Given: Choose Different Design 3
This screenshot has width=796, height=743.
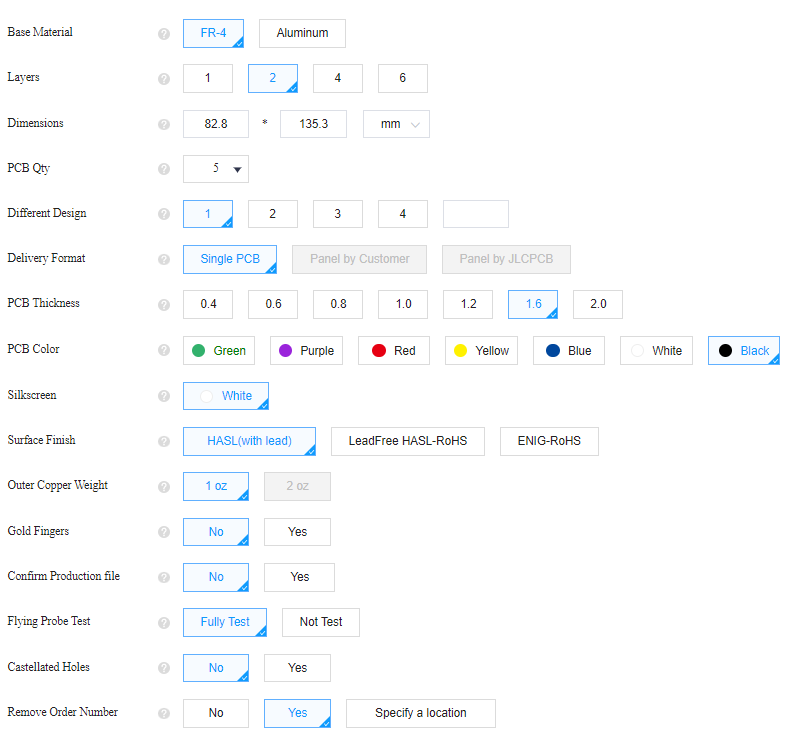Looking at the screenshot, I should [338, 214].
